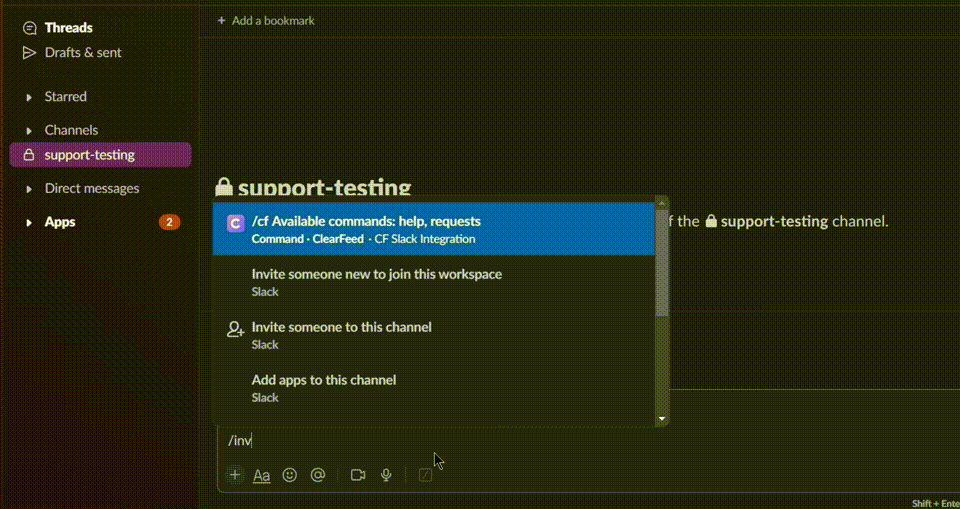Click the ClearFeed app icon in suggestions

(236, 224)
